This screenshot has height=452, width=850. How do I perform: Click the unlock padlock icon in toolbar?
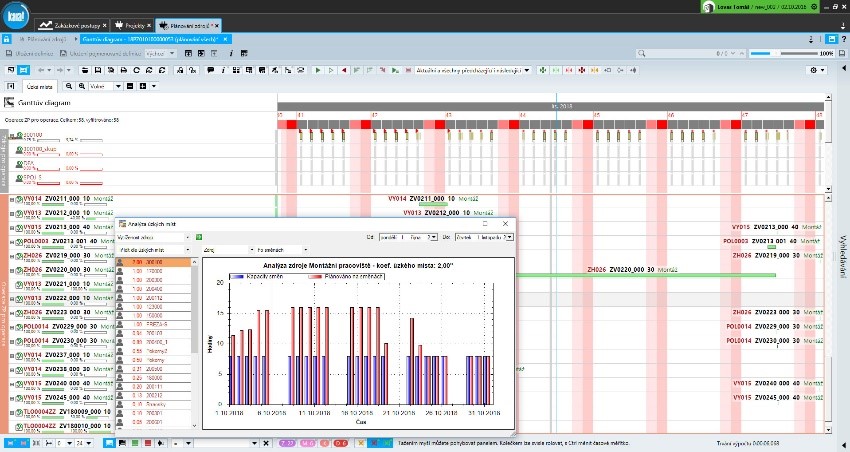point(193,70)
